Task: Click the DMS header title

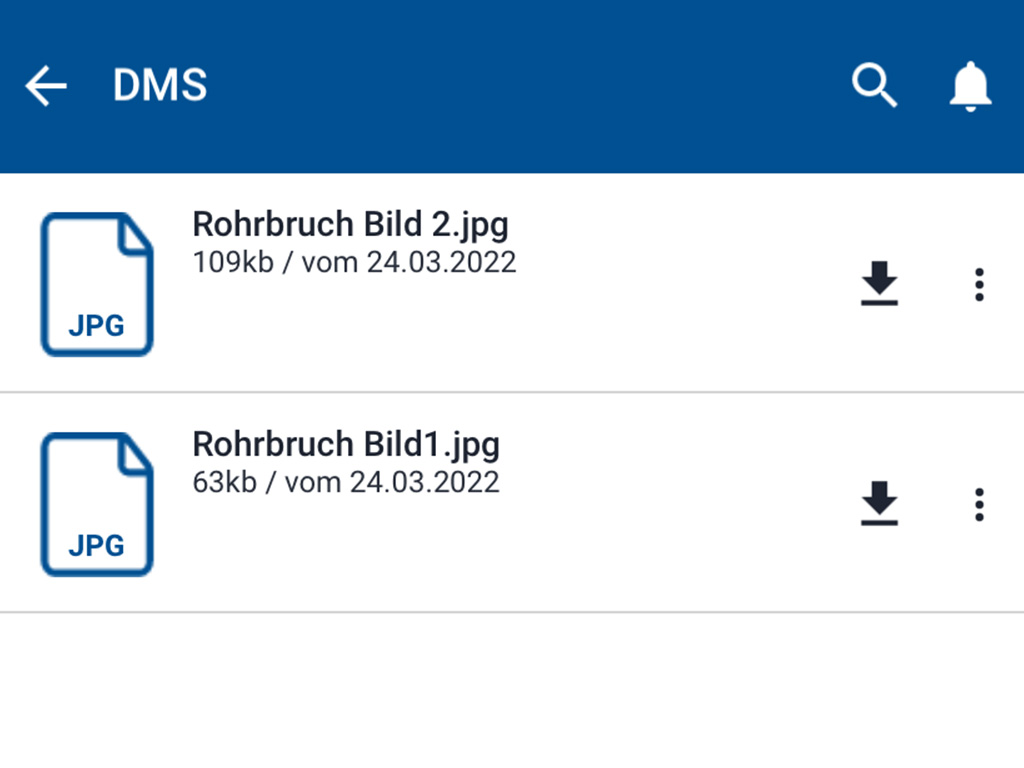Action: [160, 87]
